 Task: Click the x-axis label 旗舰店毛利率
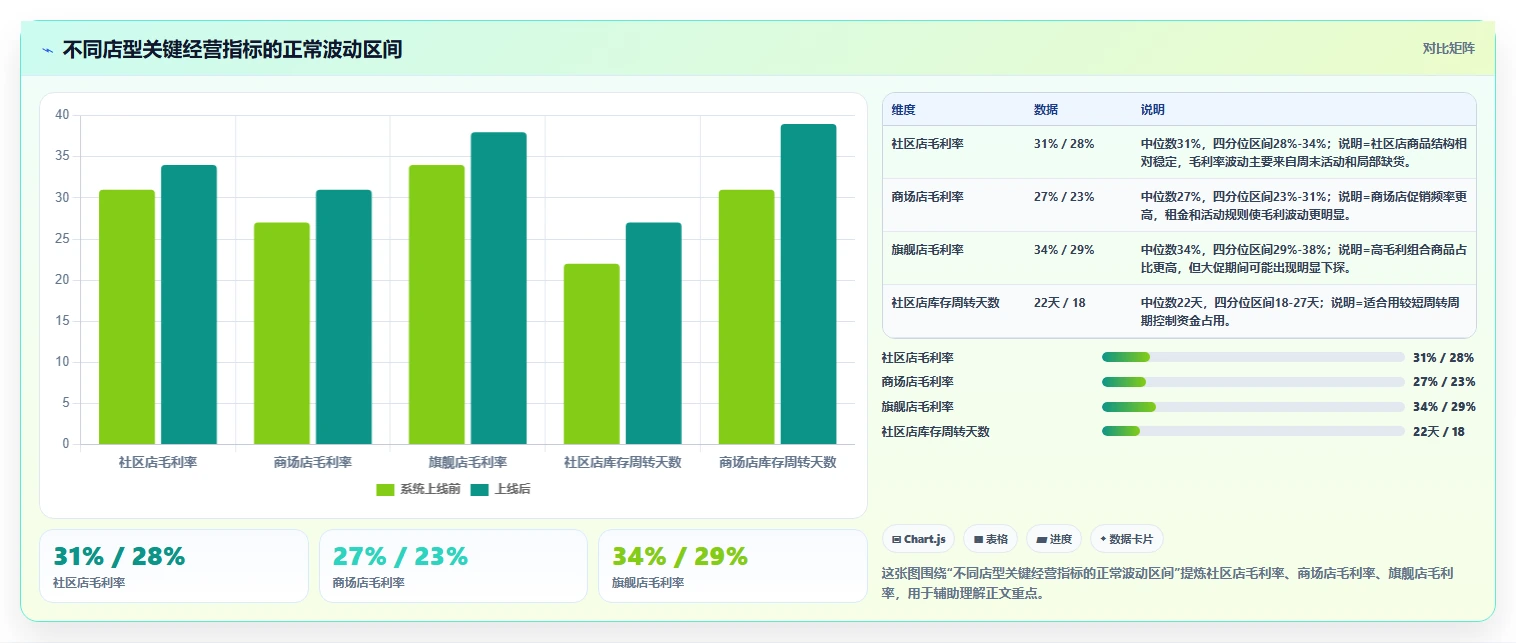coord(468,463)
